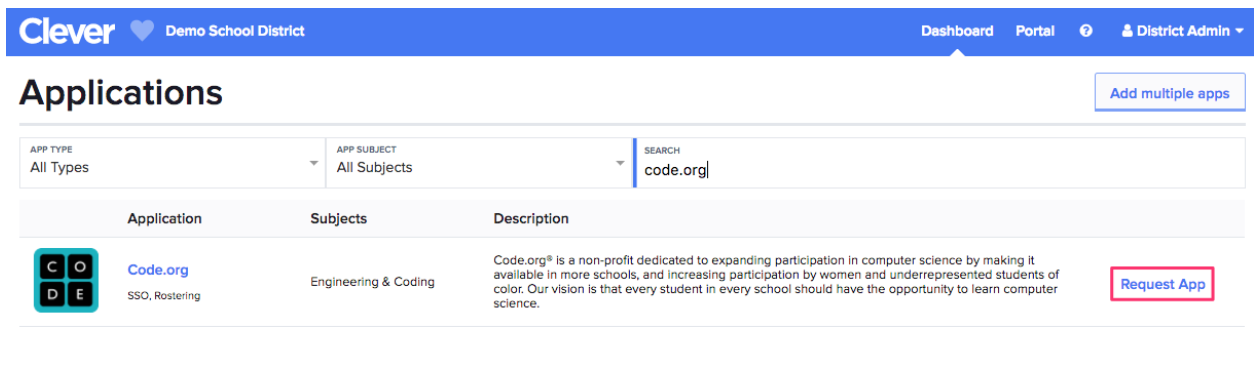Open the Code.org app logo thumbnail
The height and width of the screenshot is (366, 1260).
coord(66,281)
